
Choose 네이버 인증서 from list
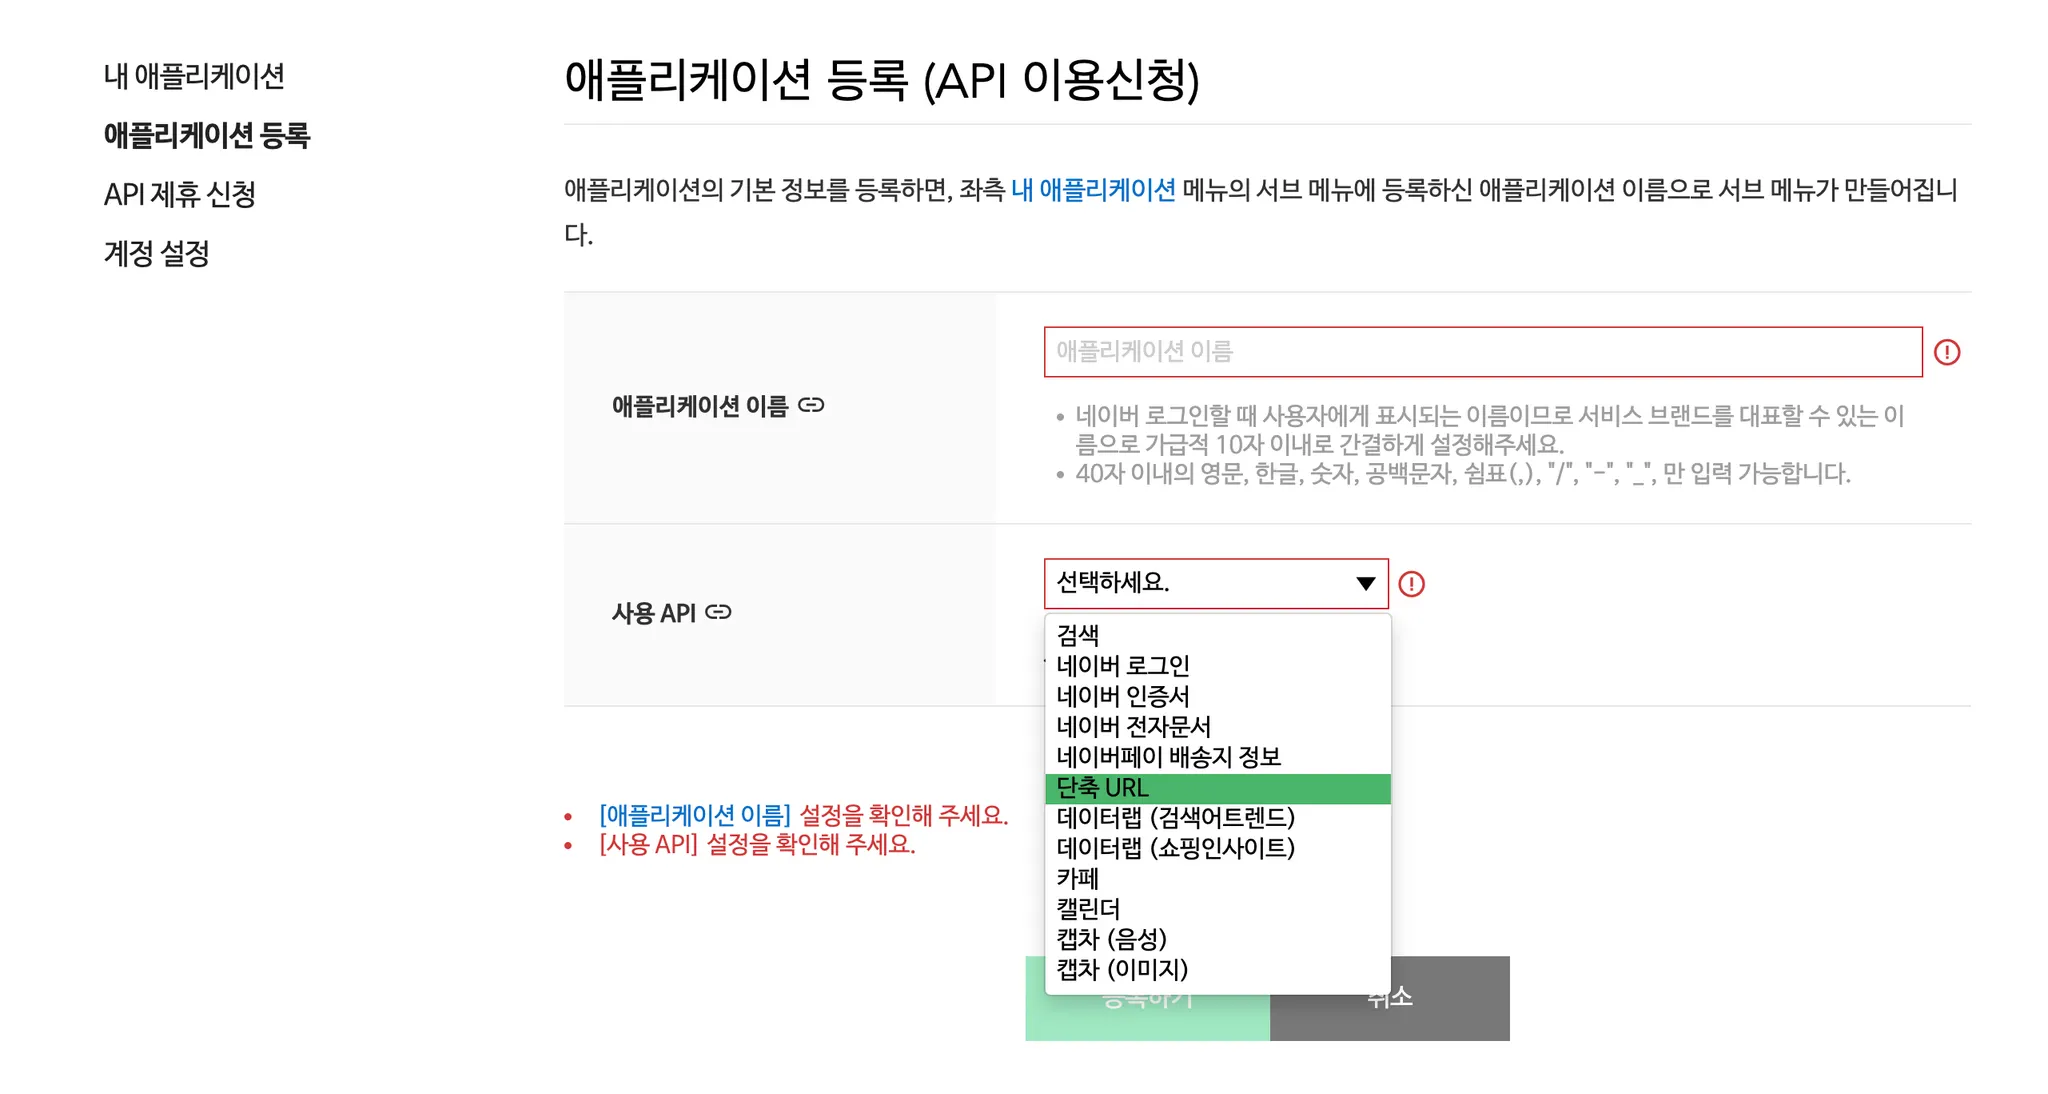[x=1122, y=696]
